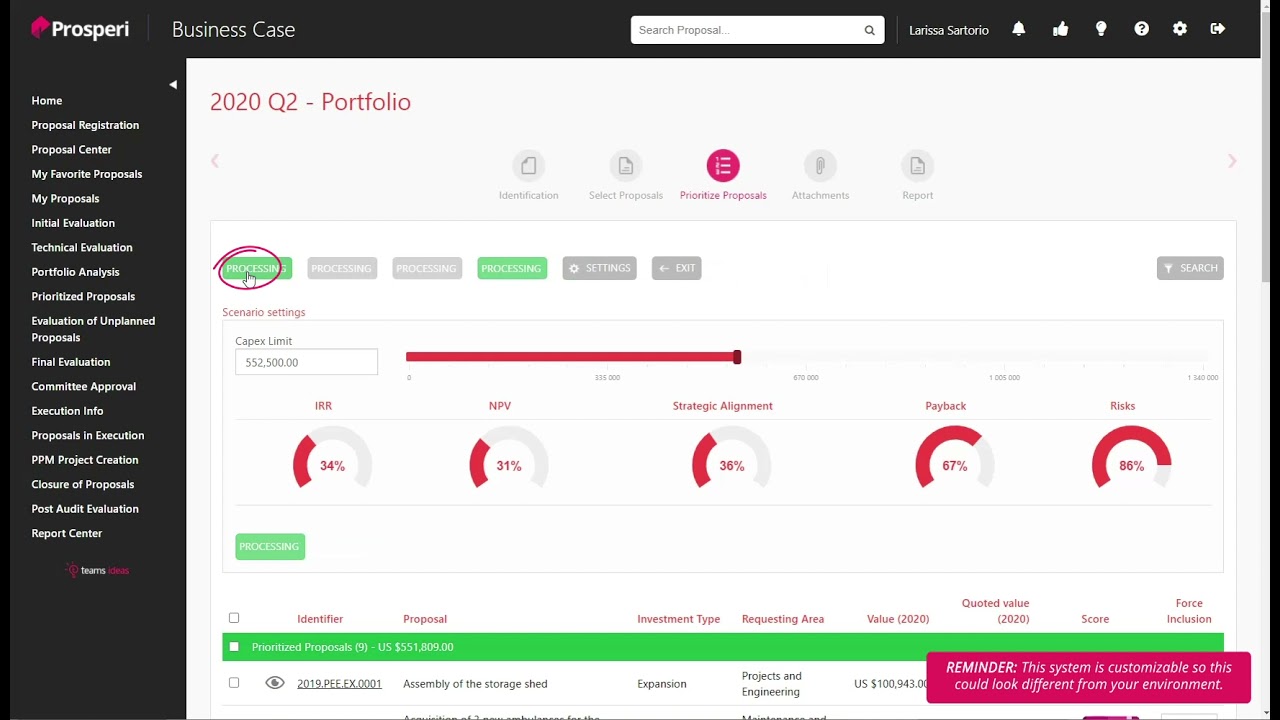Open Portfolio Analysis menu item
This screenshot has width=1280, height=720.
click(x=75, y=272)
